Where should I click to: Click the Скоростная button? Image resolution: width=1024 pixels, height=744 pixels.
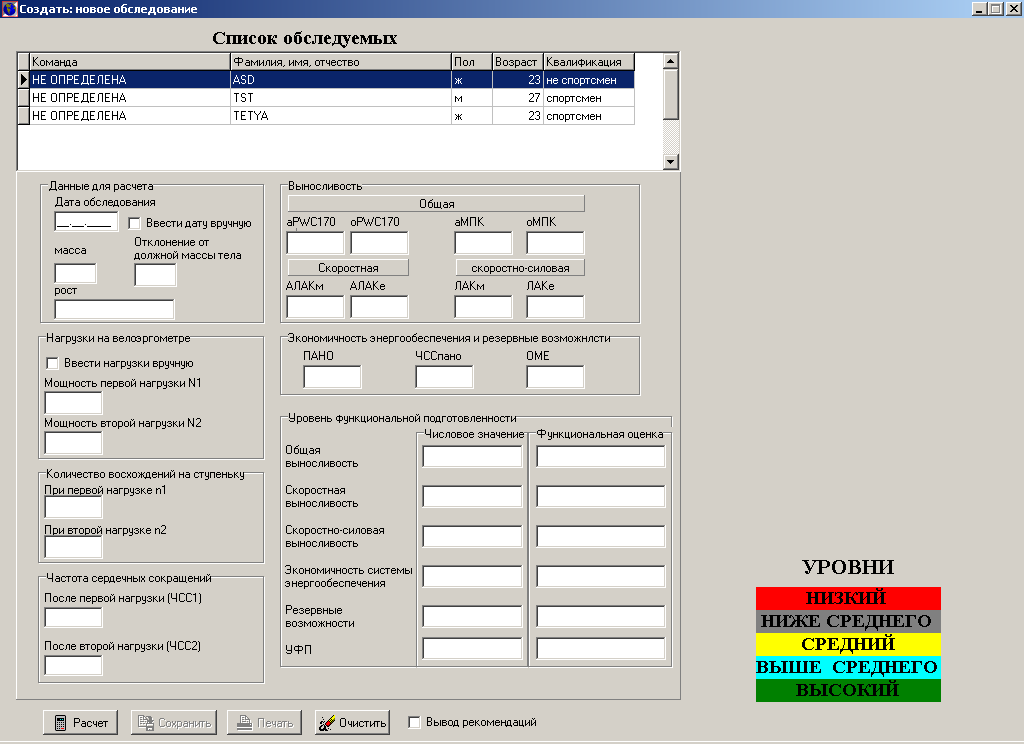pyautogui.click(x=348, y=268)
